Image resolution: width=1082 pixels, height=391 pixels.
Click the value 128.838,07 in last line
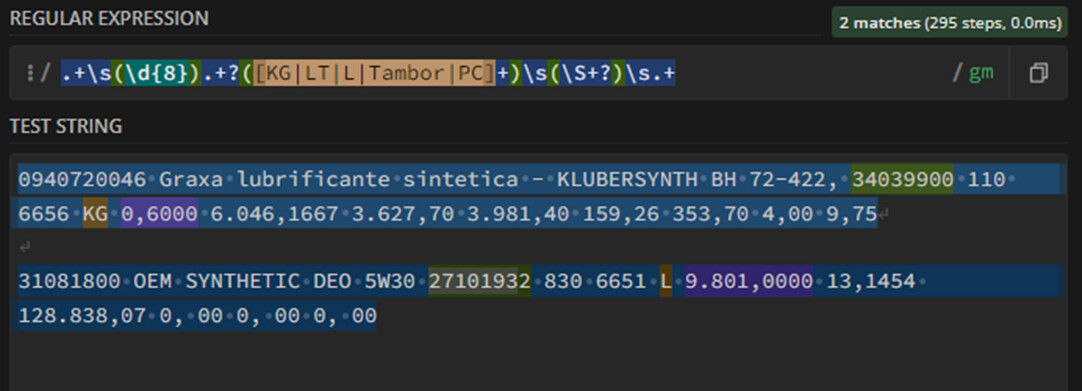[x=82, y=316]
